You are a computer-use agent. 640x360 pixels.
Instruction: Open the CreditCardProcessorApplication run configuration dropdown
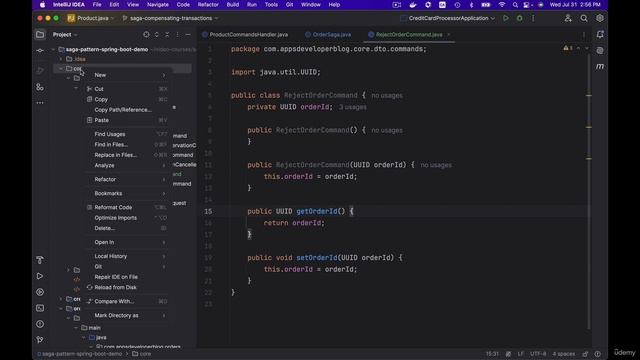click(448, 18)
